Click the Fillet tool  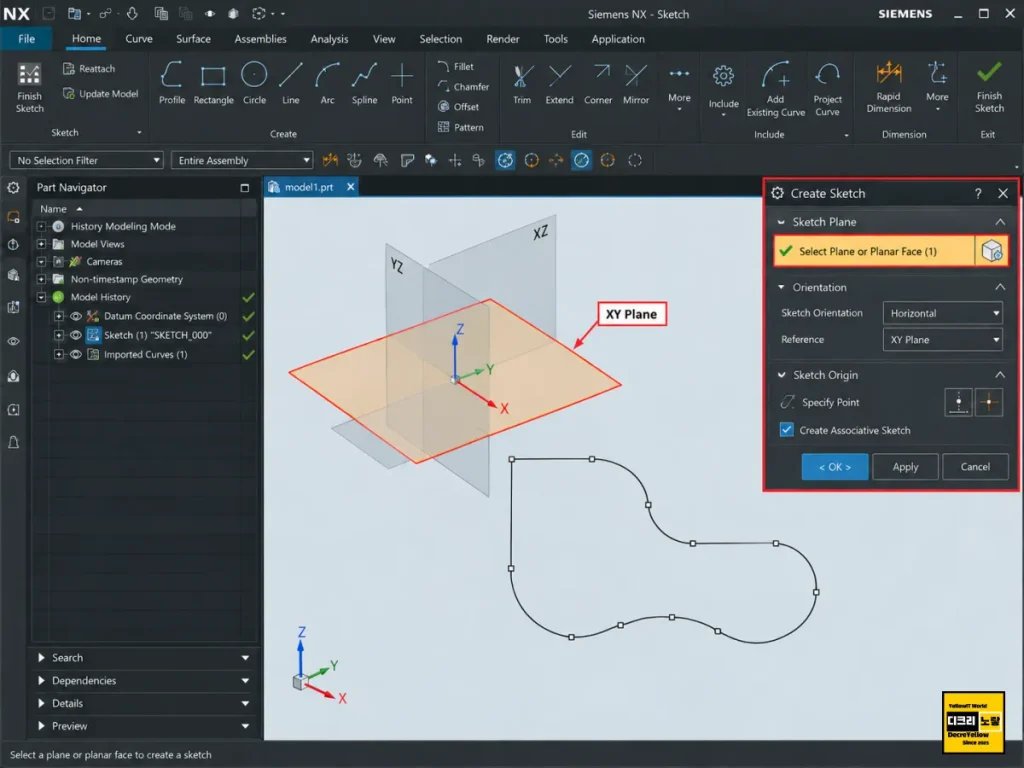click(x=456, y=67)
